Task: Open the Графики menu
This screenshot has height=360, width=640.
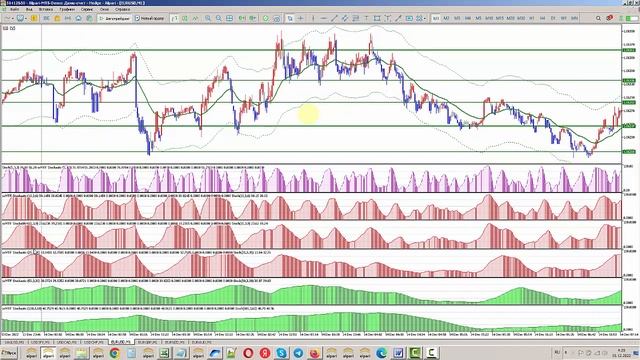Action: point(67,9)
